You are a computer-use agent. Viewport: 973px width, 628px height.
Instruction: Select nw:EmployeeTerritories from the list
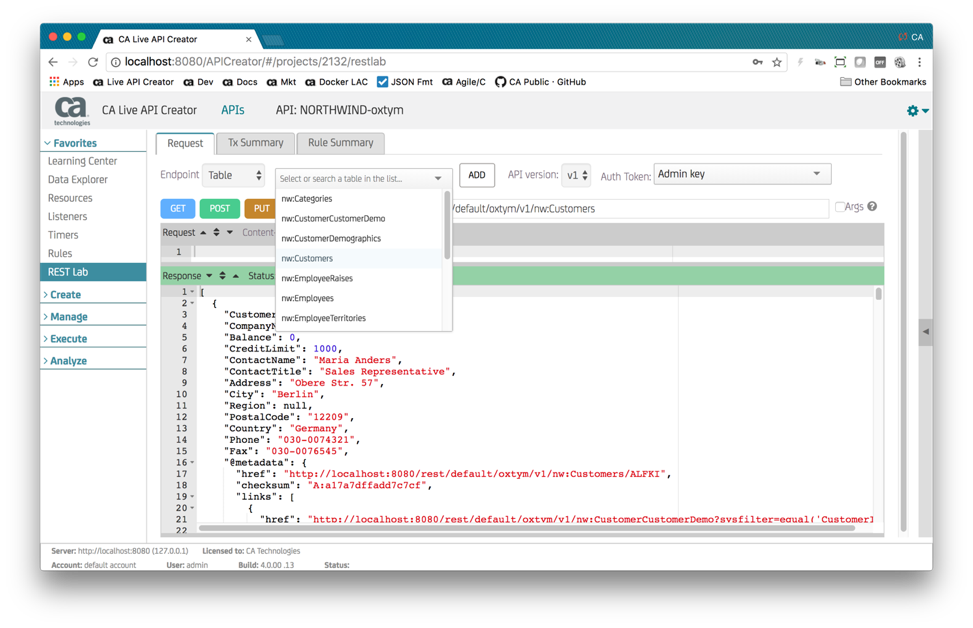(360, 318)
